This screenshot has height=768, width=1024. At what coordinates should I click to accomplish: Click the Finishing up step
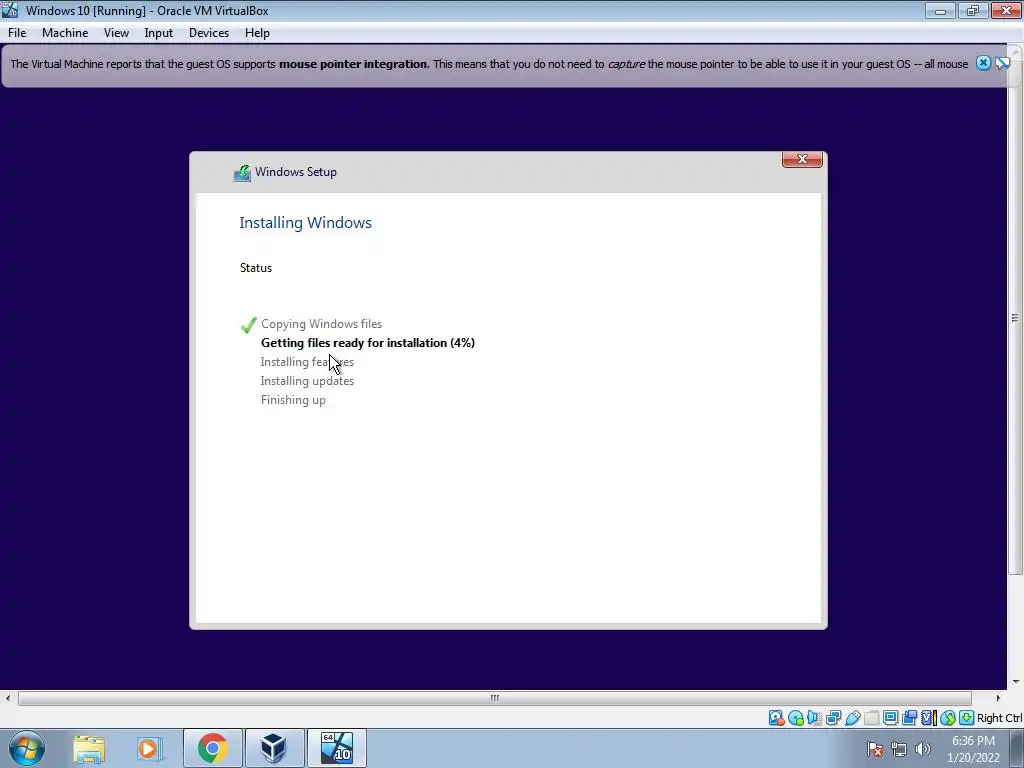pos(293,400)
